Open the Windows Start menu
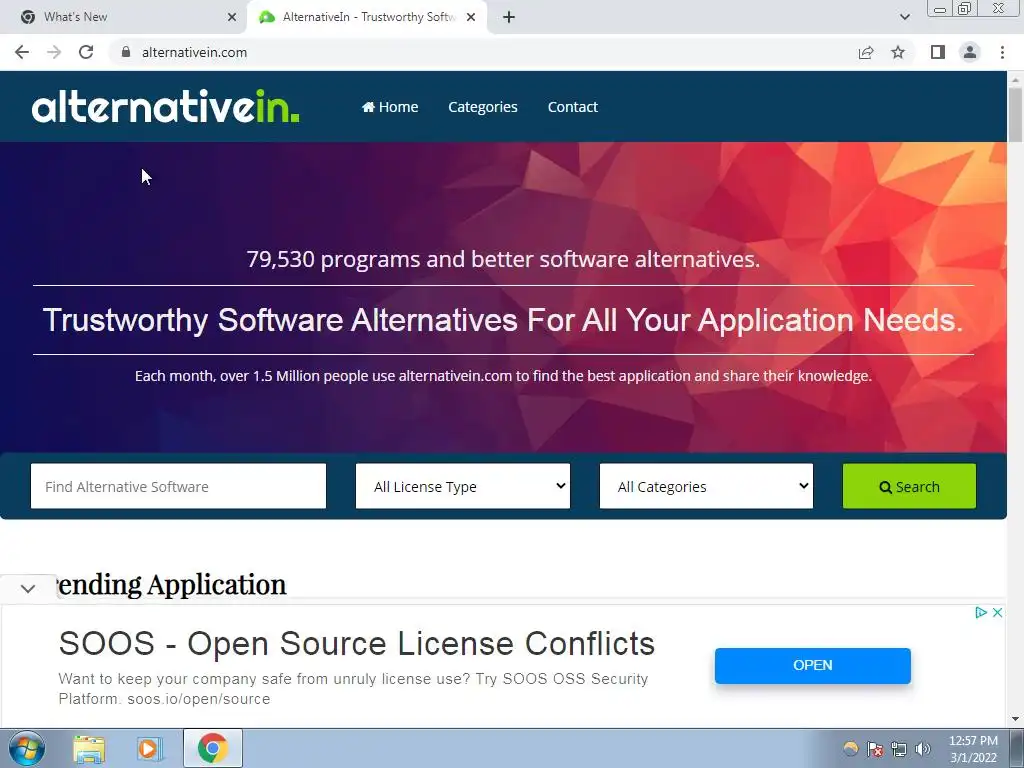 point(26,748)
